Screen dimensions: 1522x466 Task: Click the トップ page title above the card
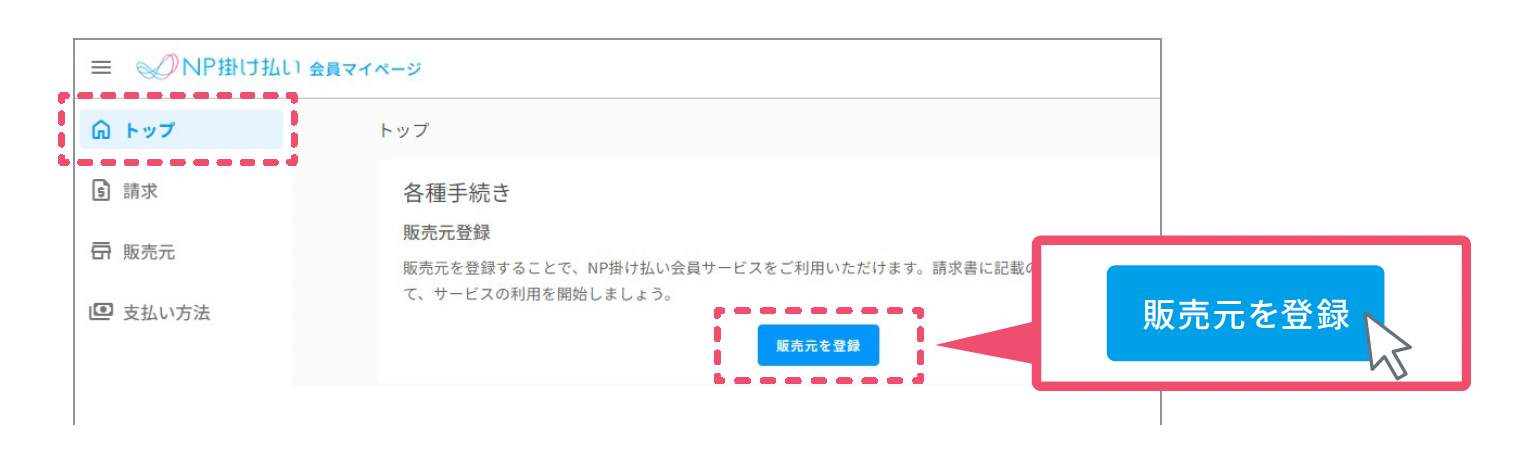coord(404,130)
